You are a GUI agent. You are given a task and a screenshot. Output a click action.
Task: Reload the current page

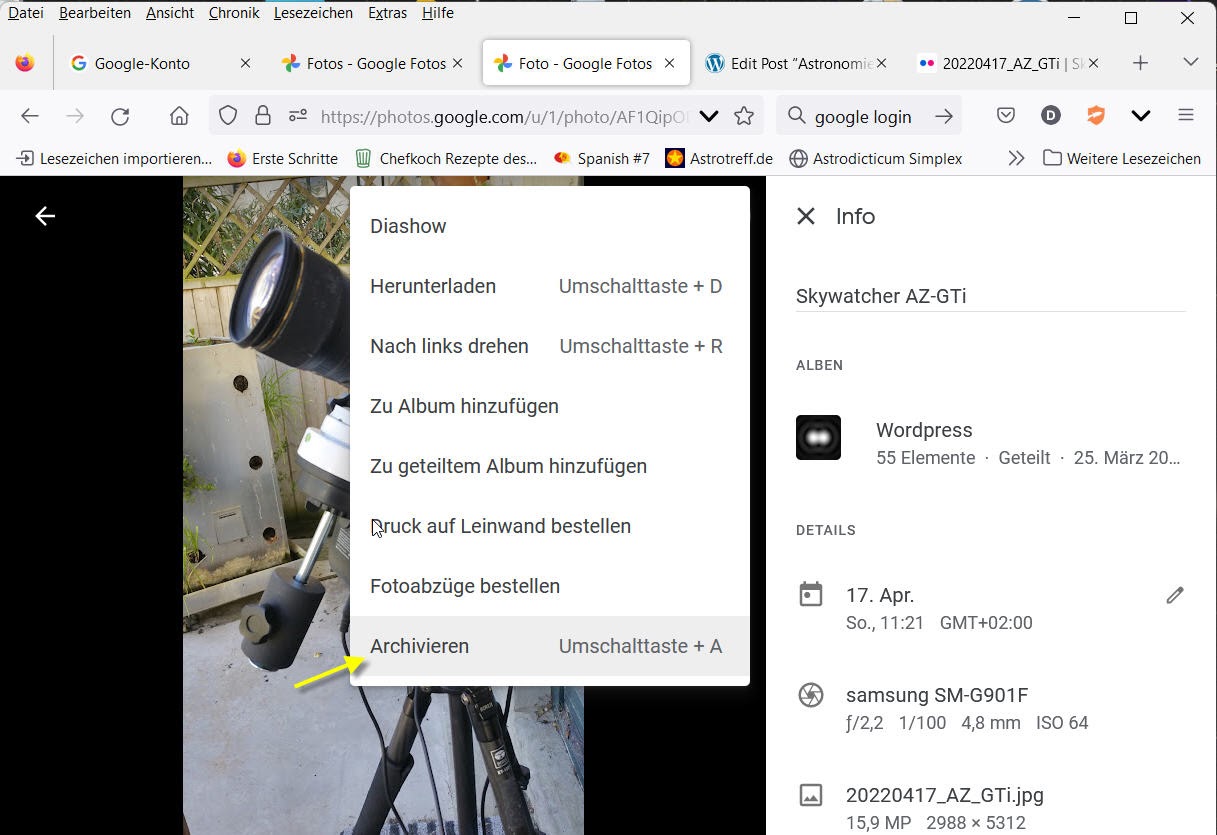pos(120,116)
